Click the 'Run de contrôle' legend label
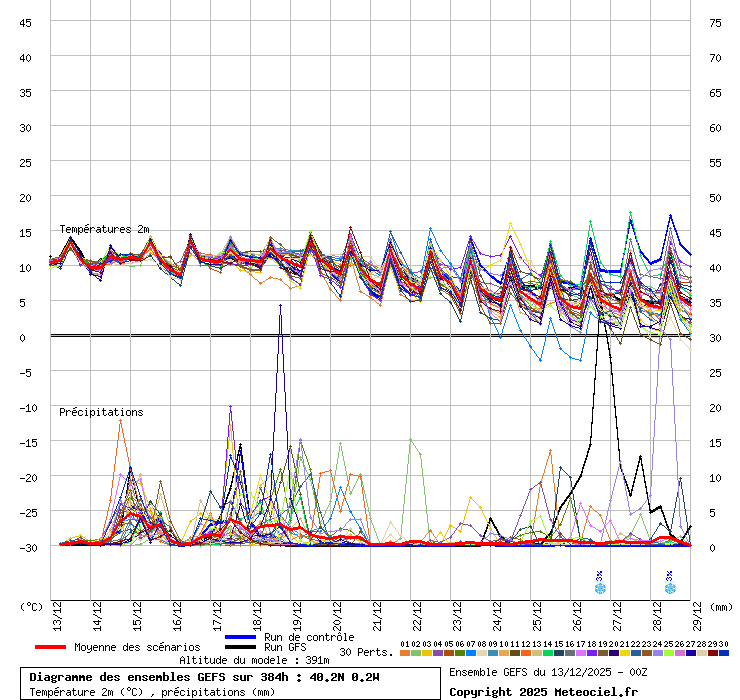This screenshot has width=740, height=700. 309,637
